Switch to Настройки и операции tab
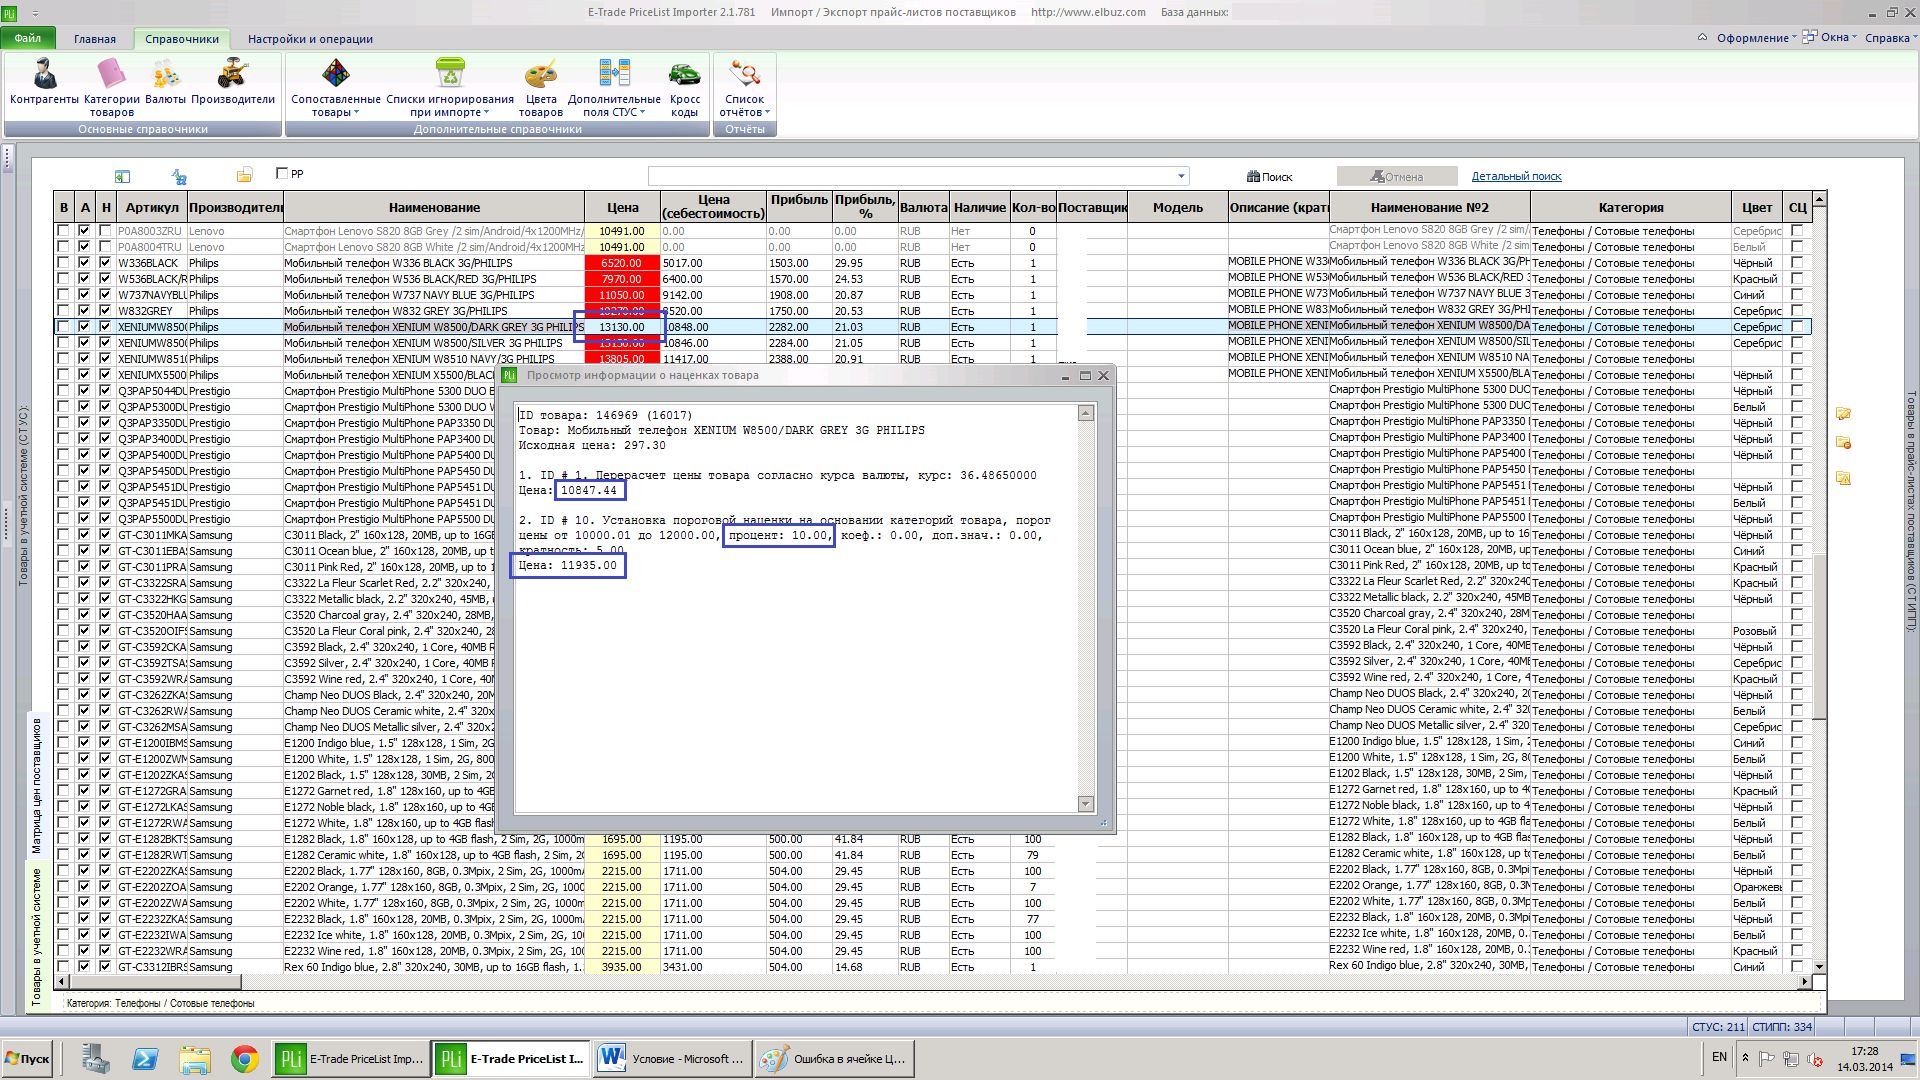This screenshot has height=1080, width=1920. 310,39
